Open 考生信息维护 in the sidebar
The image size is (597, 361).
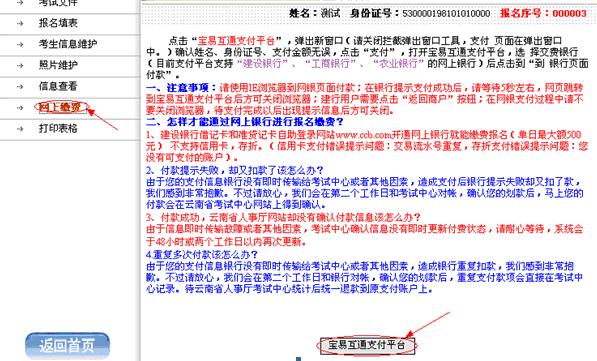(x=68, y=44)
